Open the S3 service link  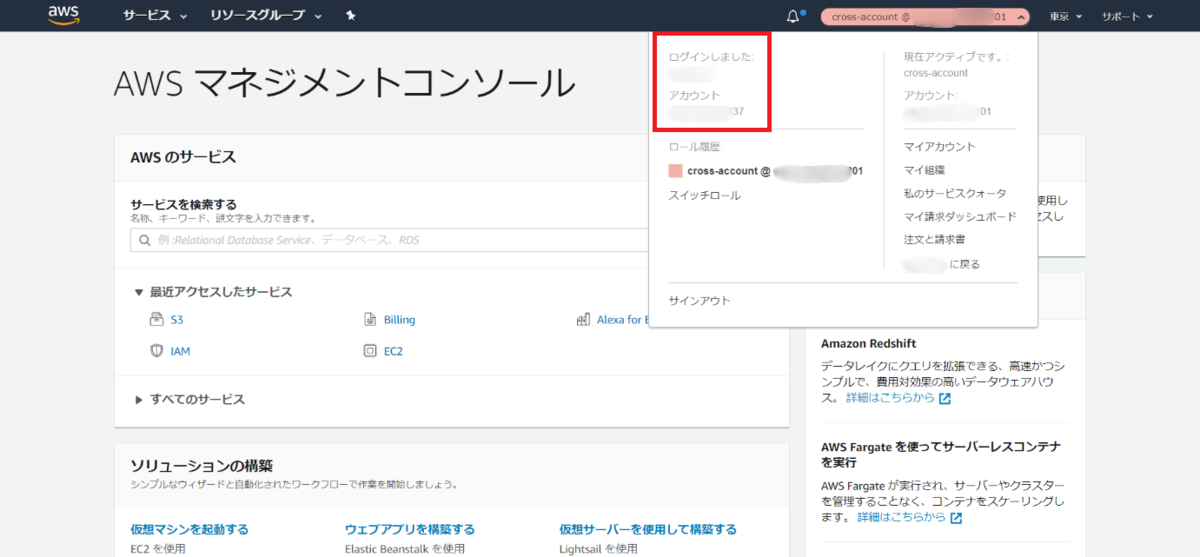[176, 320]
